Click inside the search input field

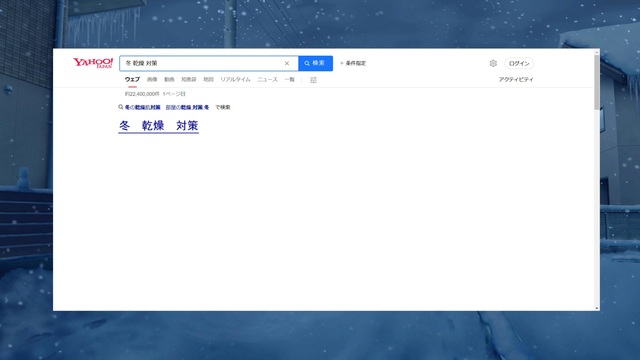pos(202,63)
